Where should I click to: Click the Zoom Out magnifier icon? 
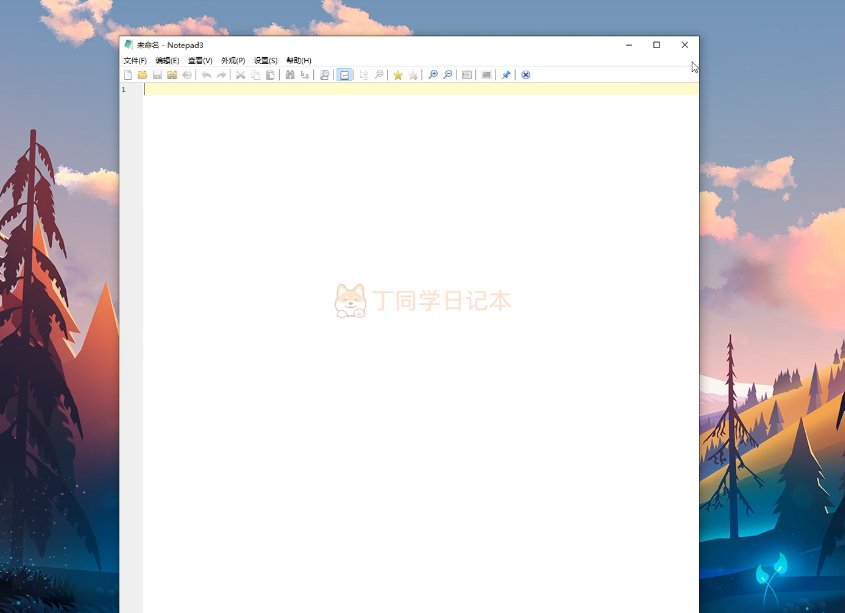(x=447, y=75)
